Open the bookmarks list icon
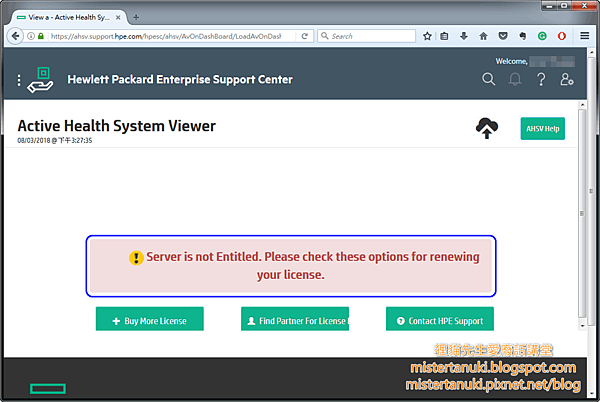The height and width of the screenshot is (402, 600). 444,36
